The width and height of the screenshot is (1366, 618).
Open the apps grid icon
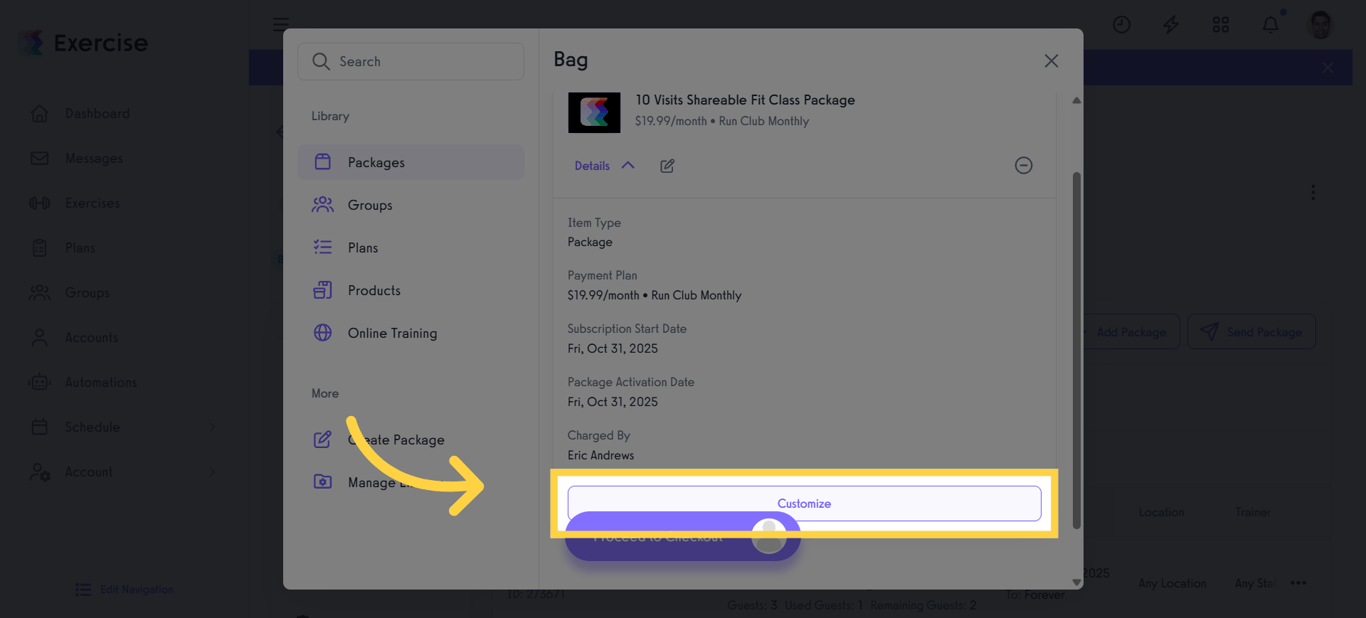1220,24
